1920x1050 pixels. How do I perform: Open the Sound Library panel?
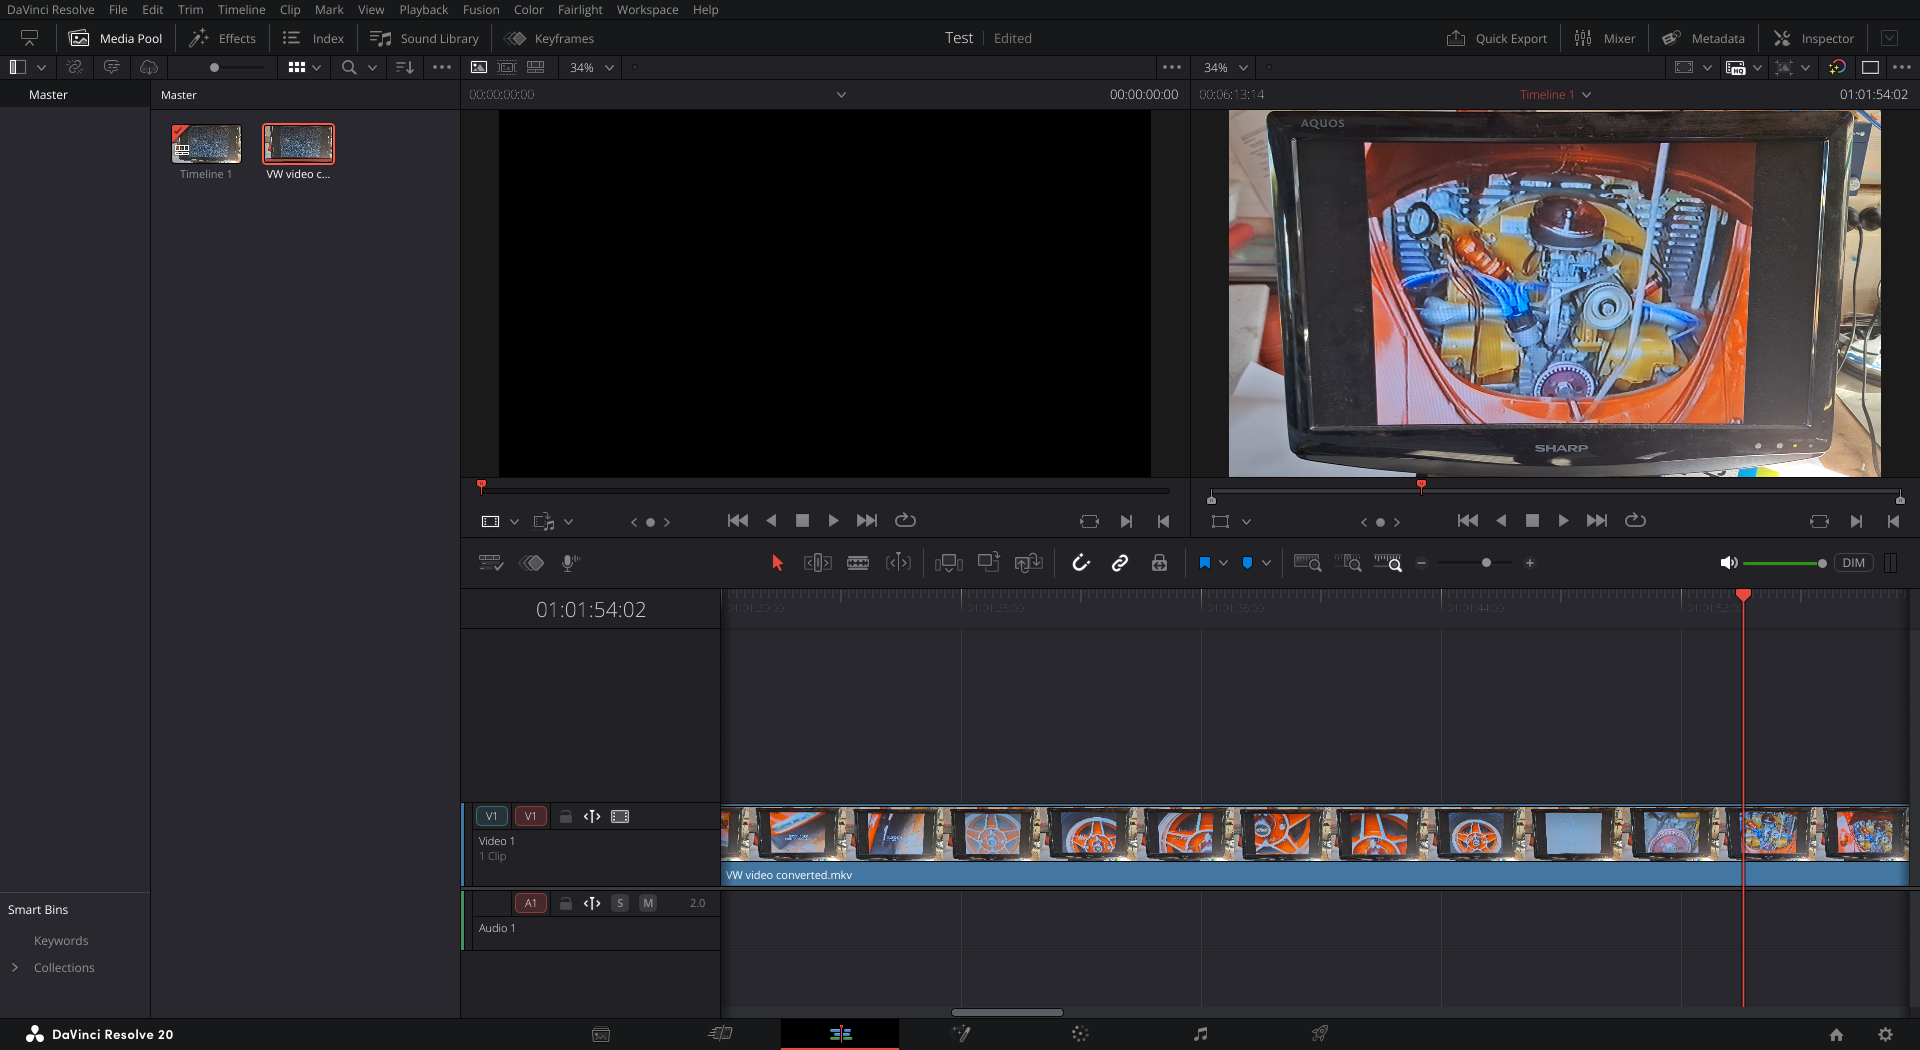click(x=424, y=38)
